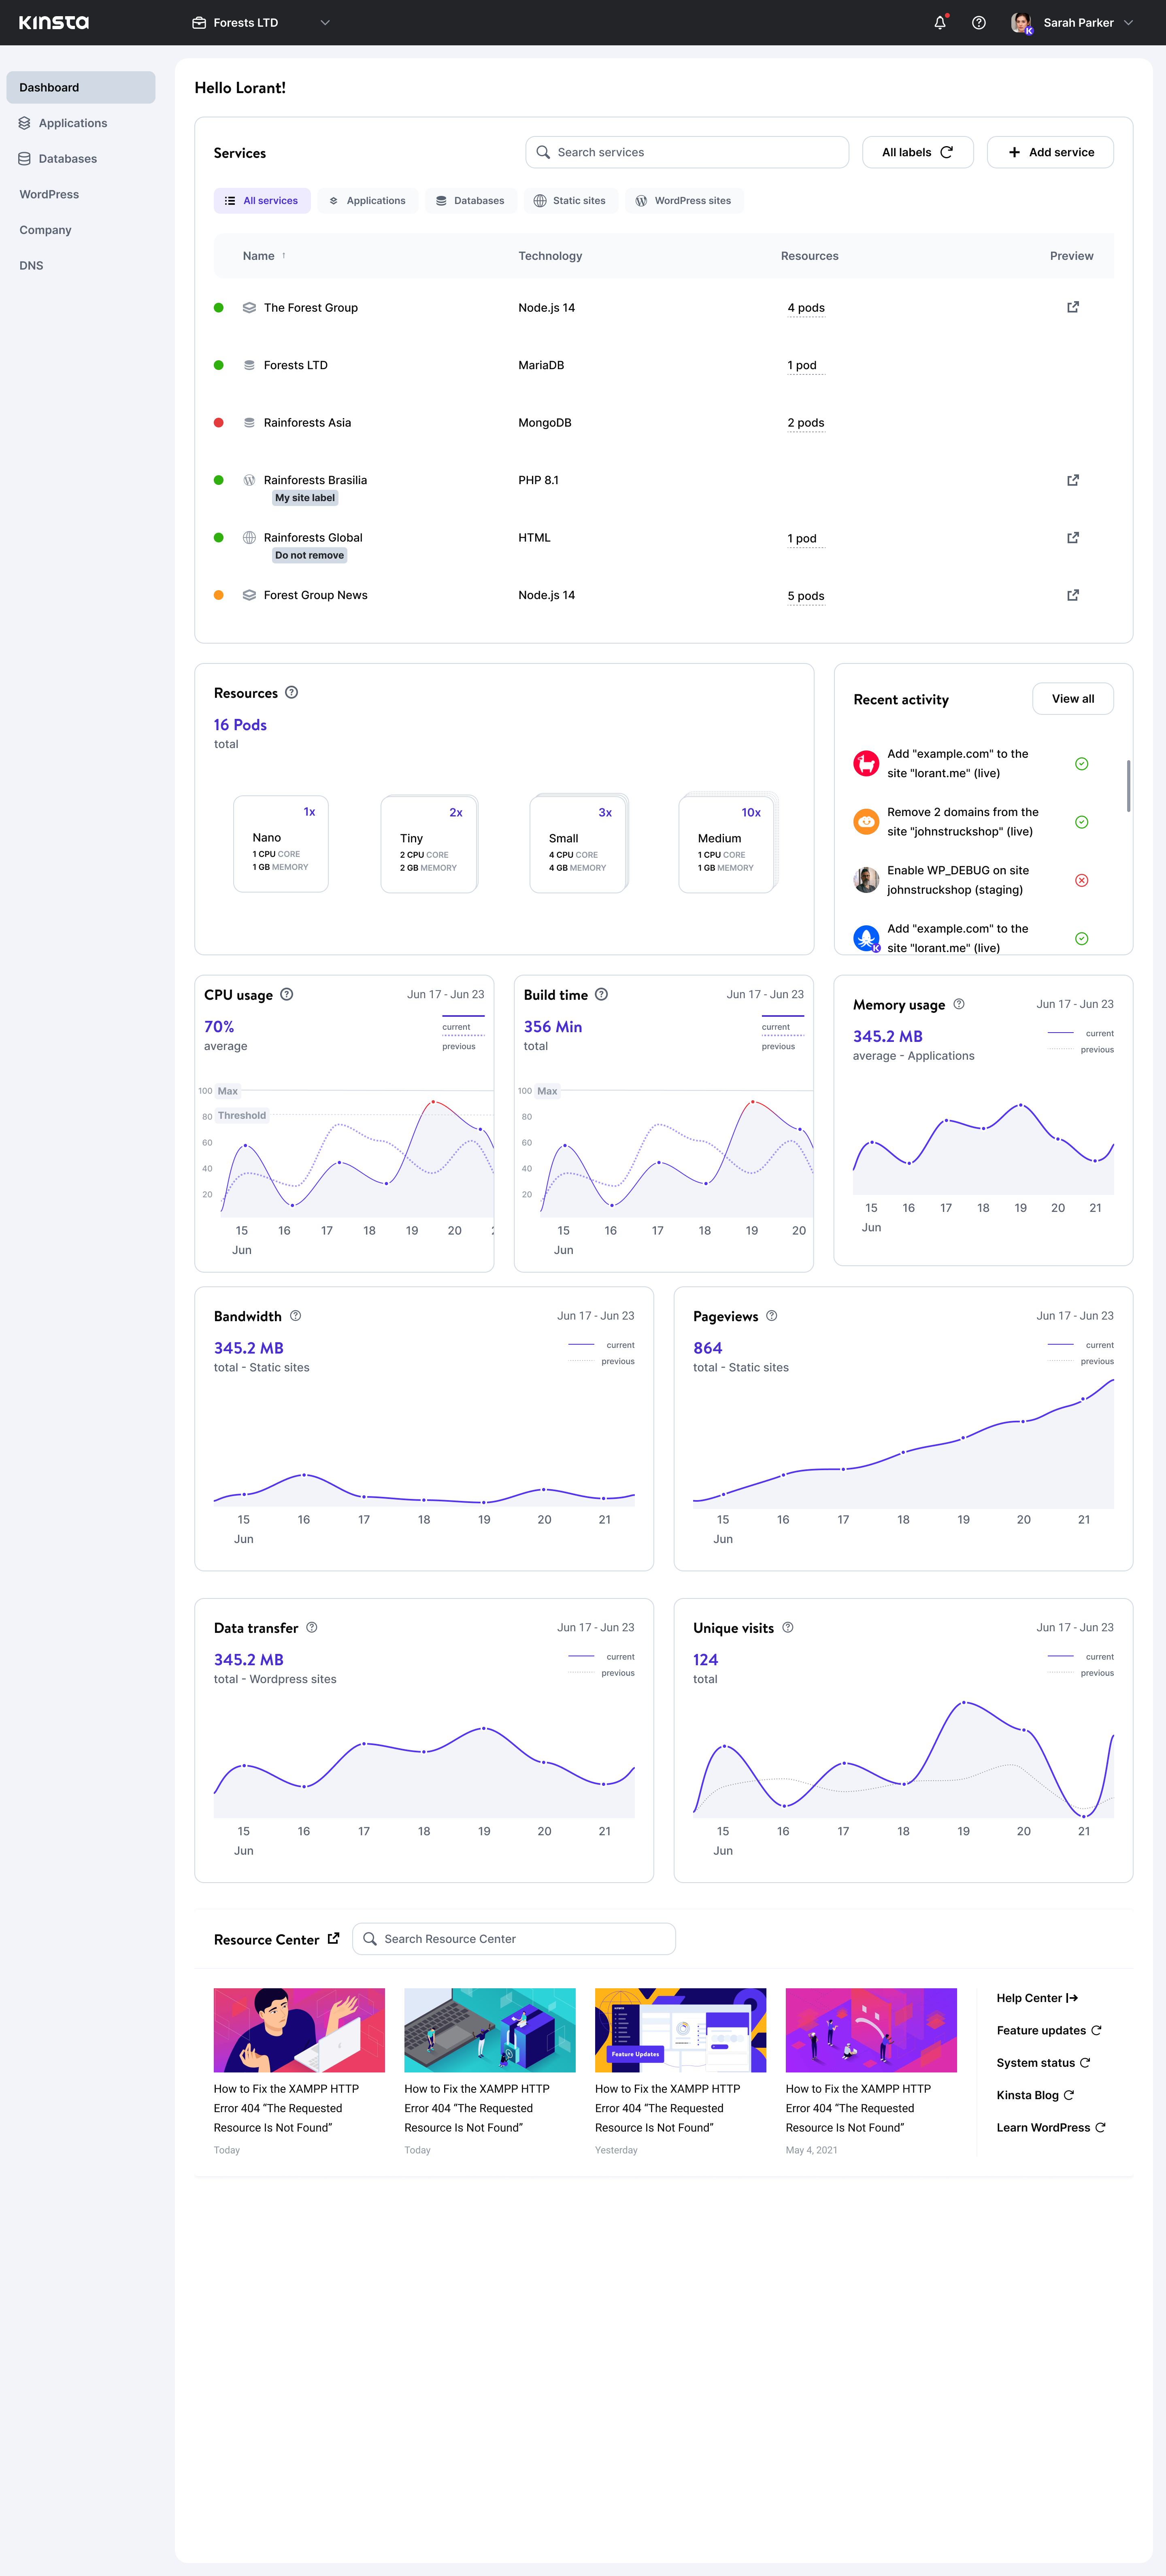Click the Resources help info icon
This screenshot has width=1166, height=2576.
click(292, 693)
